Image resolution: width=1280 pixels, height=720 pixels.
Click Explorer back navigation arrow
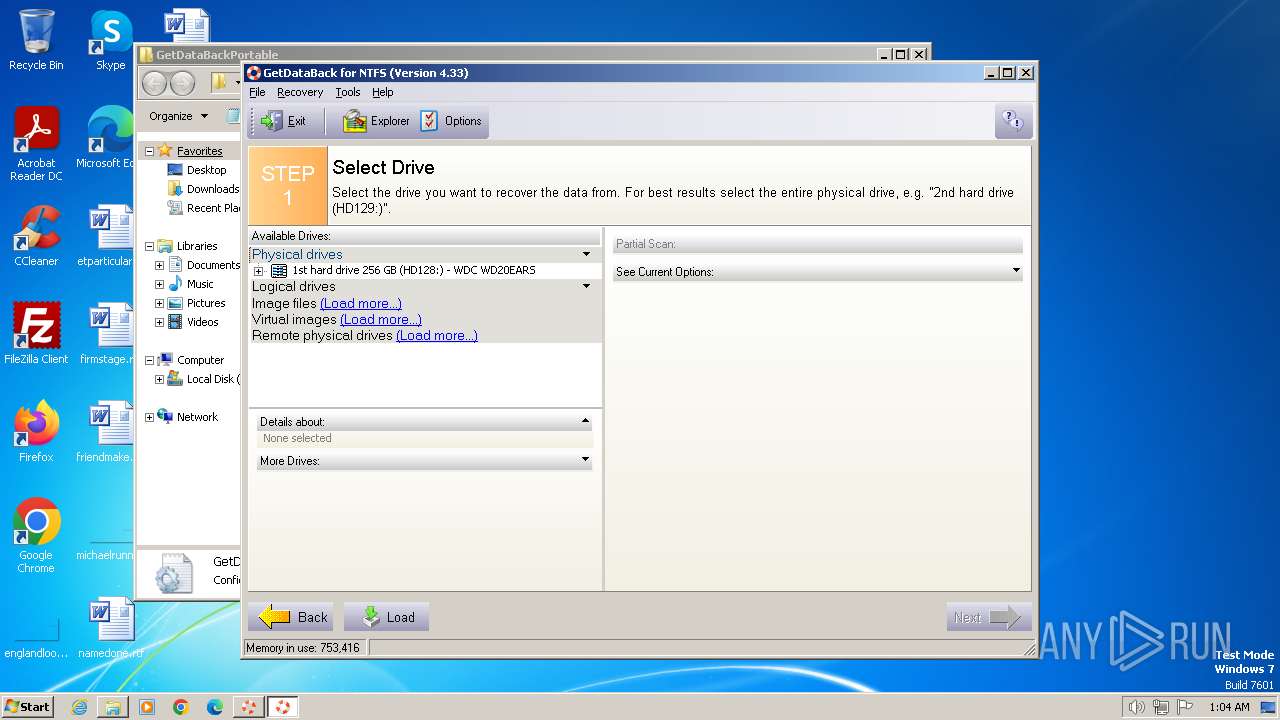[x=155, y=83]
